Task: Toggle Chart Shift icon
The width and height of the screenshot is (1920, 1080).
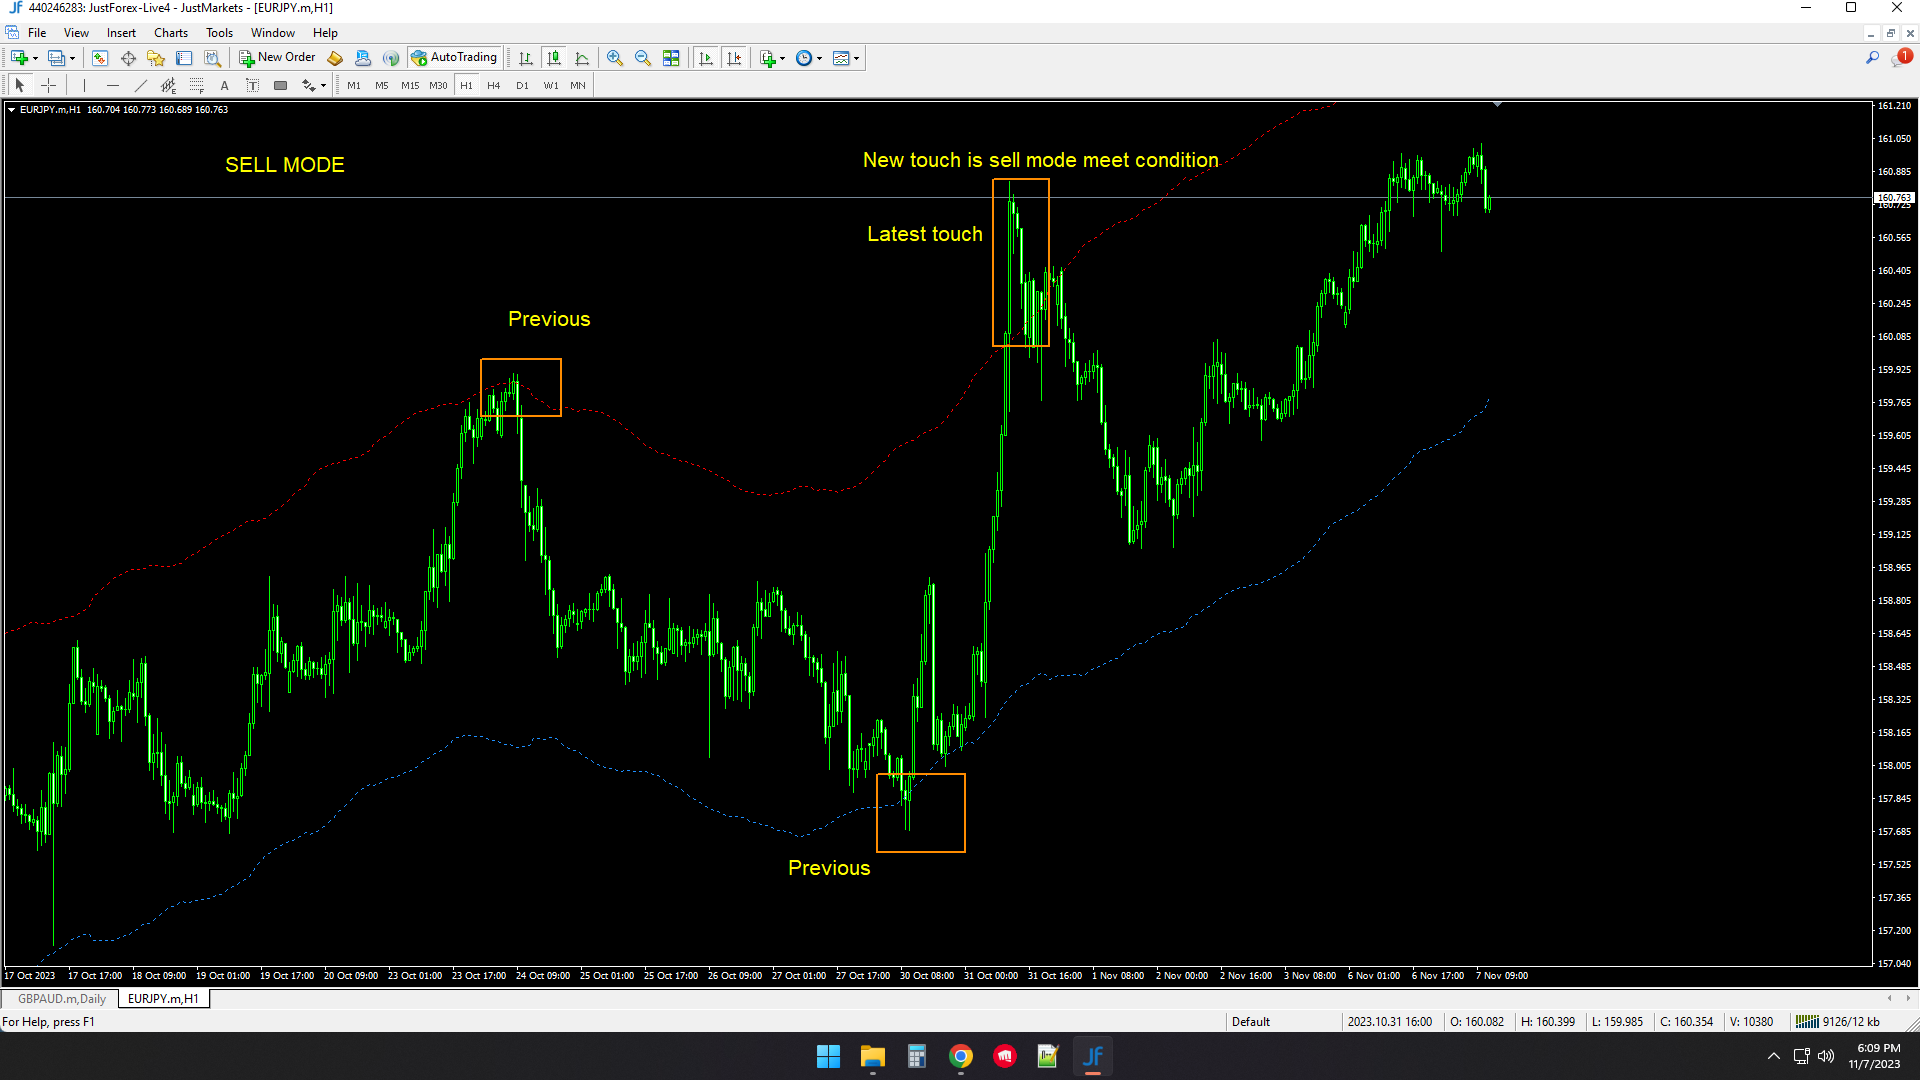Action: [734, 58]
